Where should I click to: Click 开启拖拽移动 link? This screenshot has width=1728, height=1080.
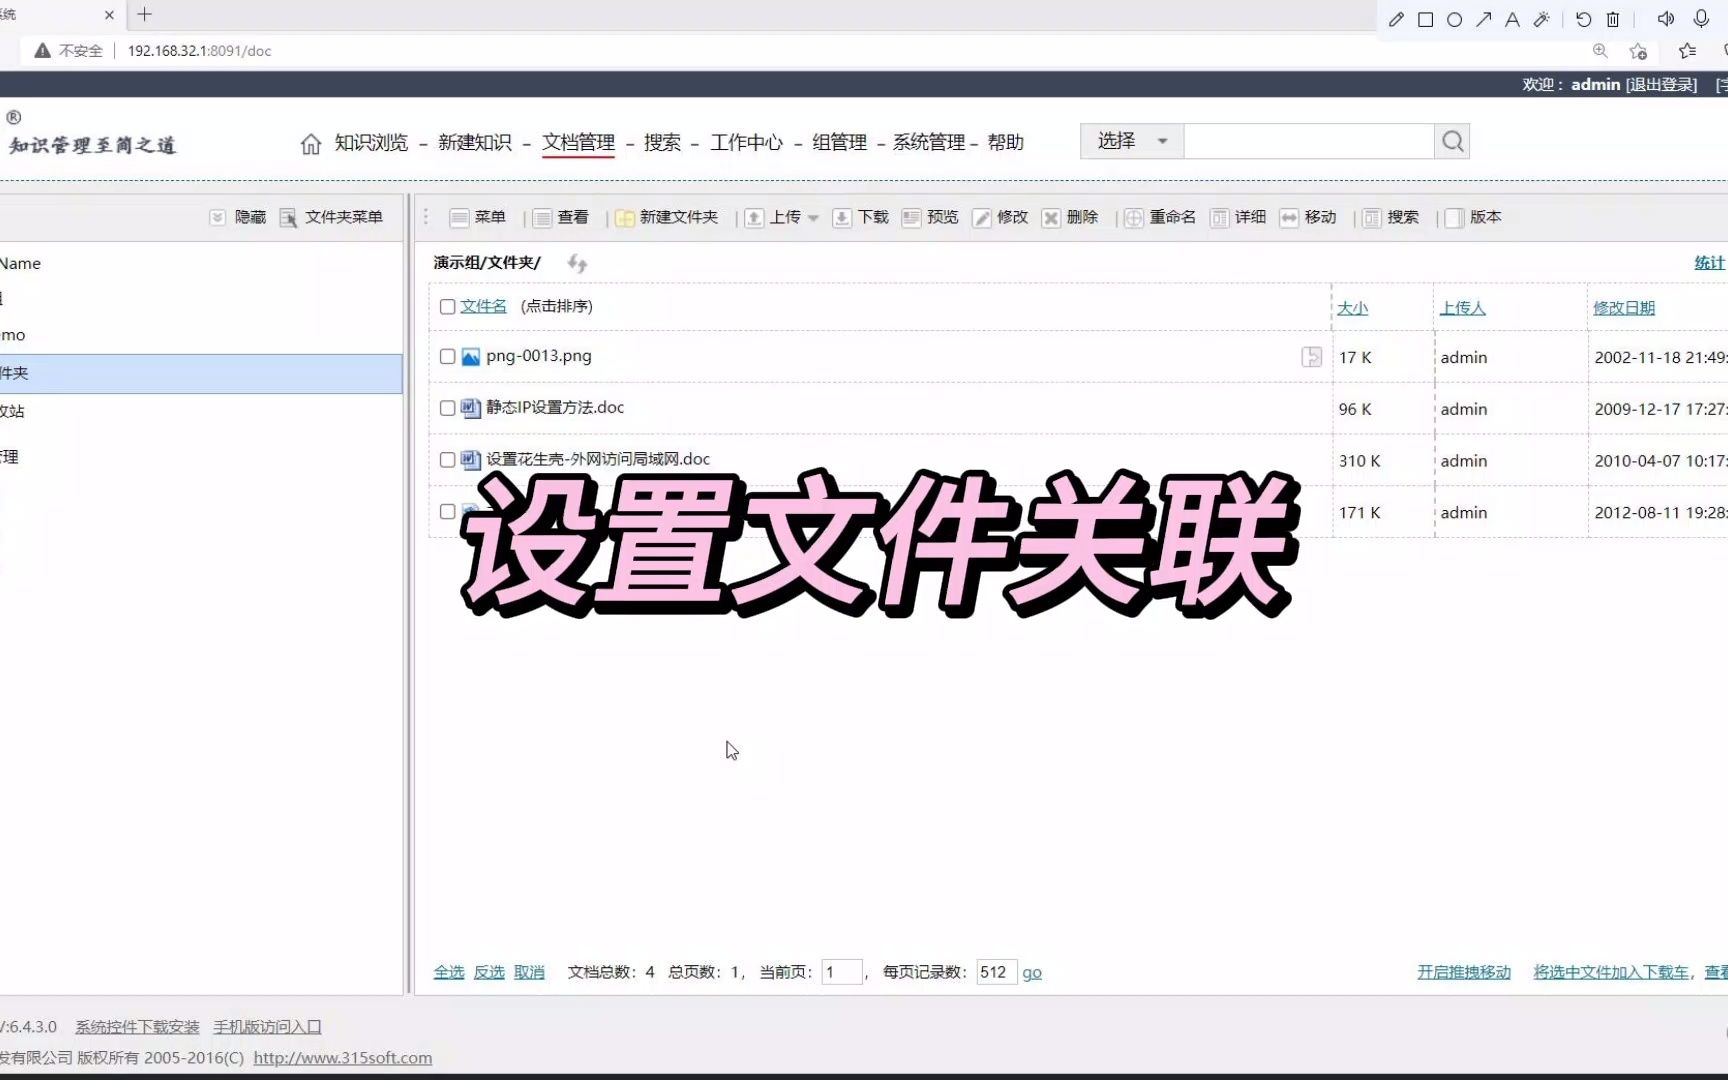pyautogui.click(x=1464, y=972)
